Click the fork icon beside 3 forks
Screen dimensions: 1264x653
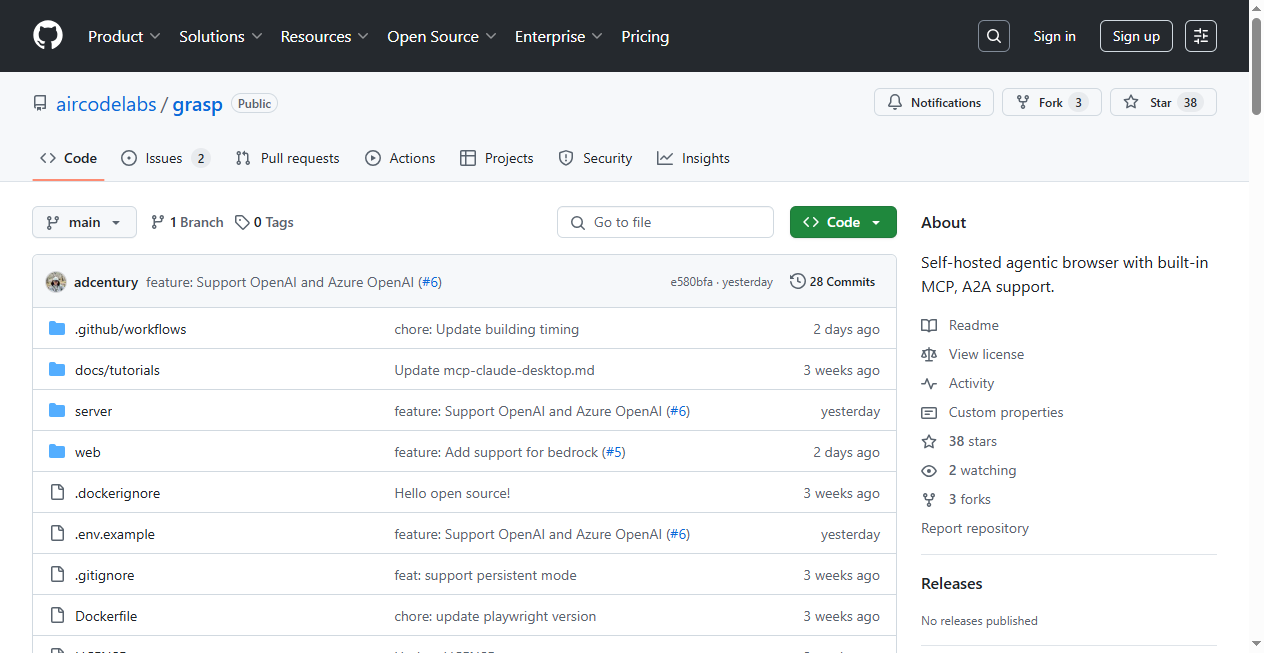tap(929, 499)
